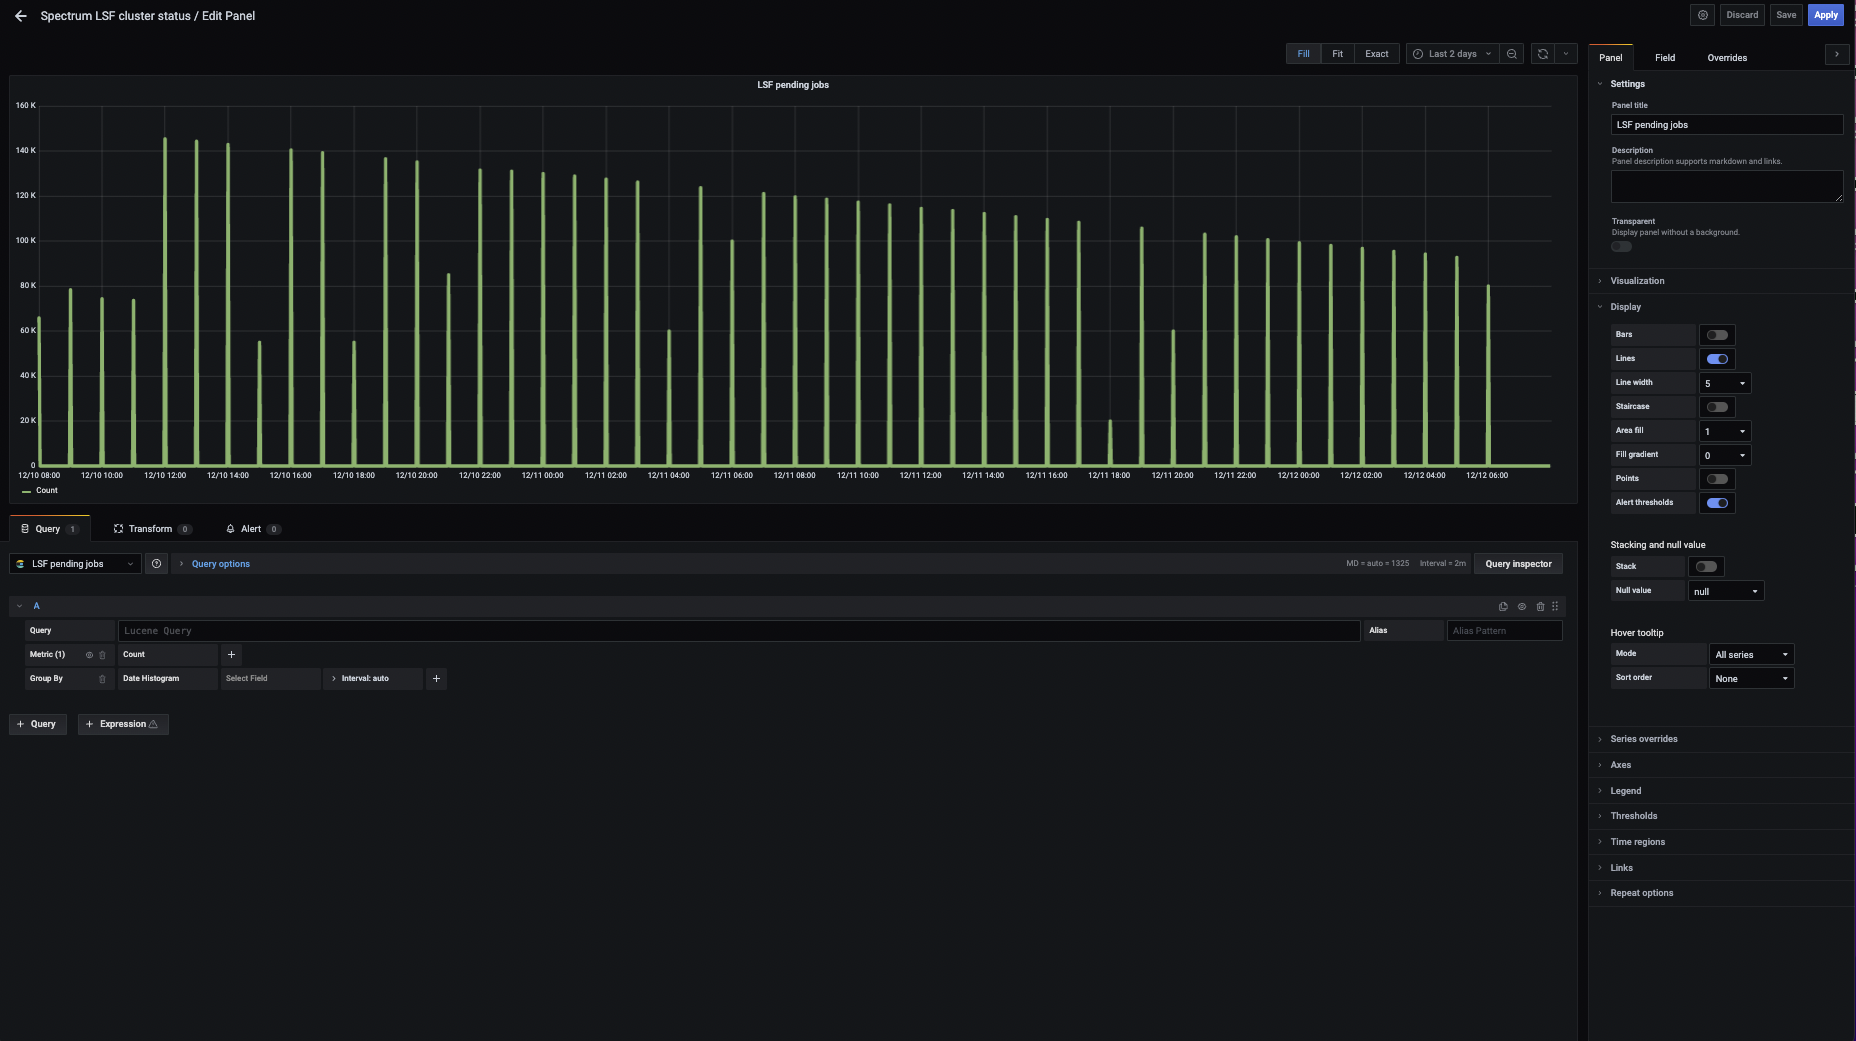Open the Area fill dropdown
The width and height of the screenshot is (1856, 1041).
click(1725, 431)
